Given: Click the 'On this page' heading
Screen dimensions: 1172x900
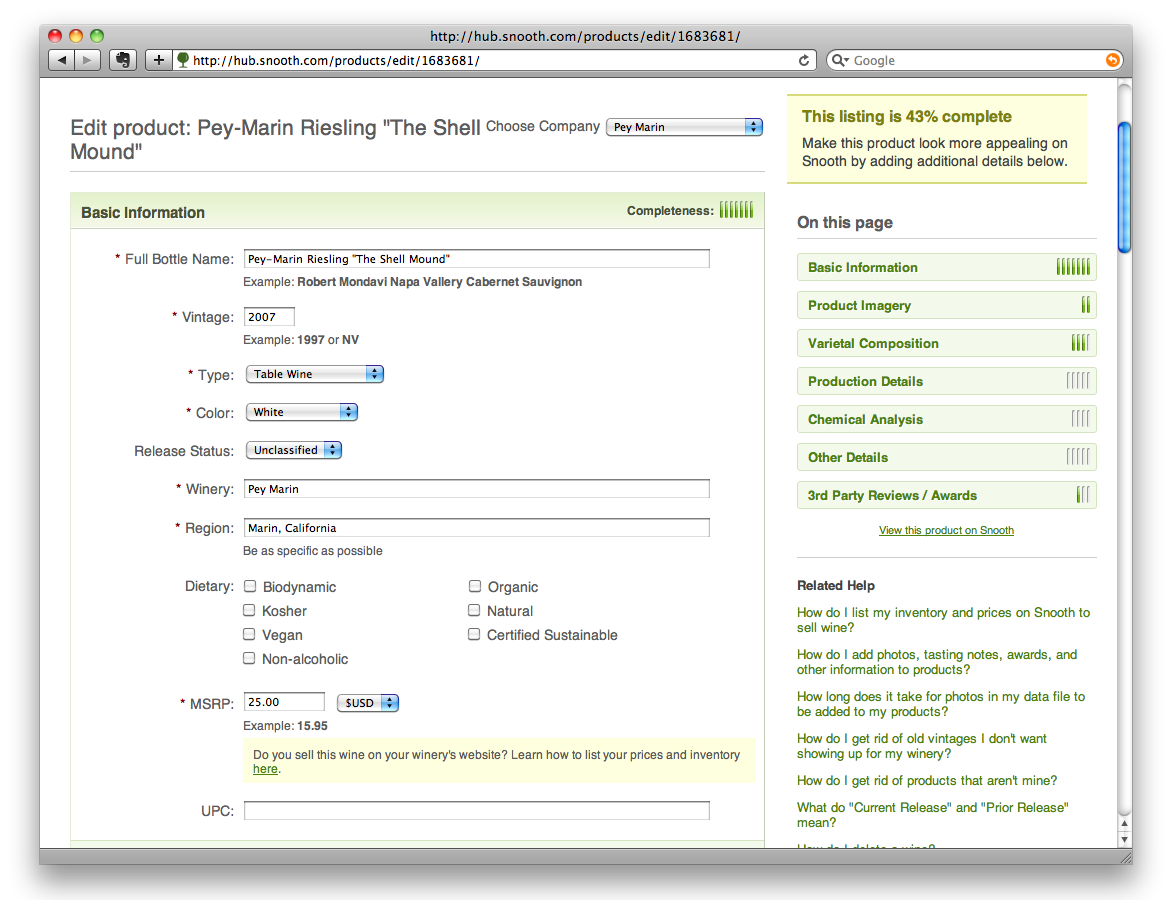Looking at the screenshot, I should tap(845, 222).
